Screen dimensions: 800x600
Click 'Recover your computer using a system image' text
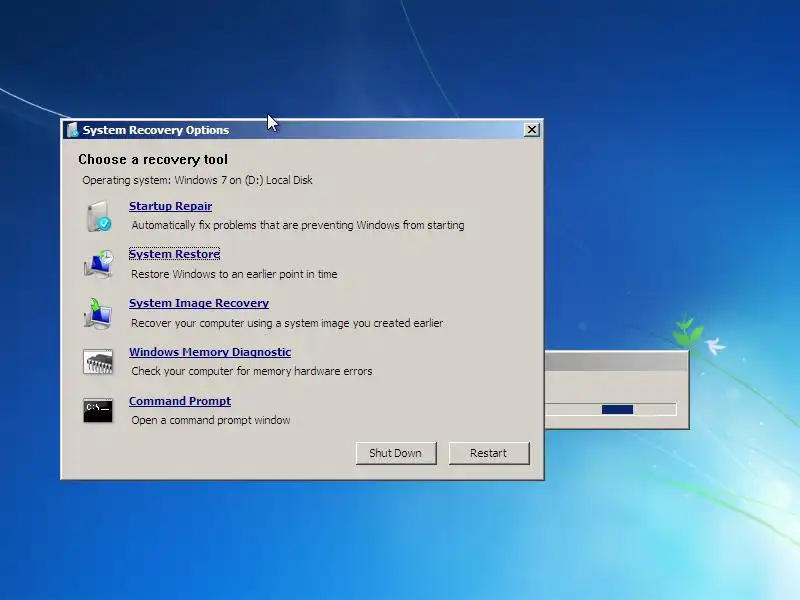pos(287,323)
